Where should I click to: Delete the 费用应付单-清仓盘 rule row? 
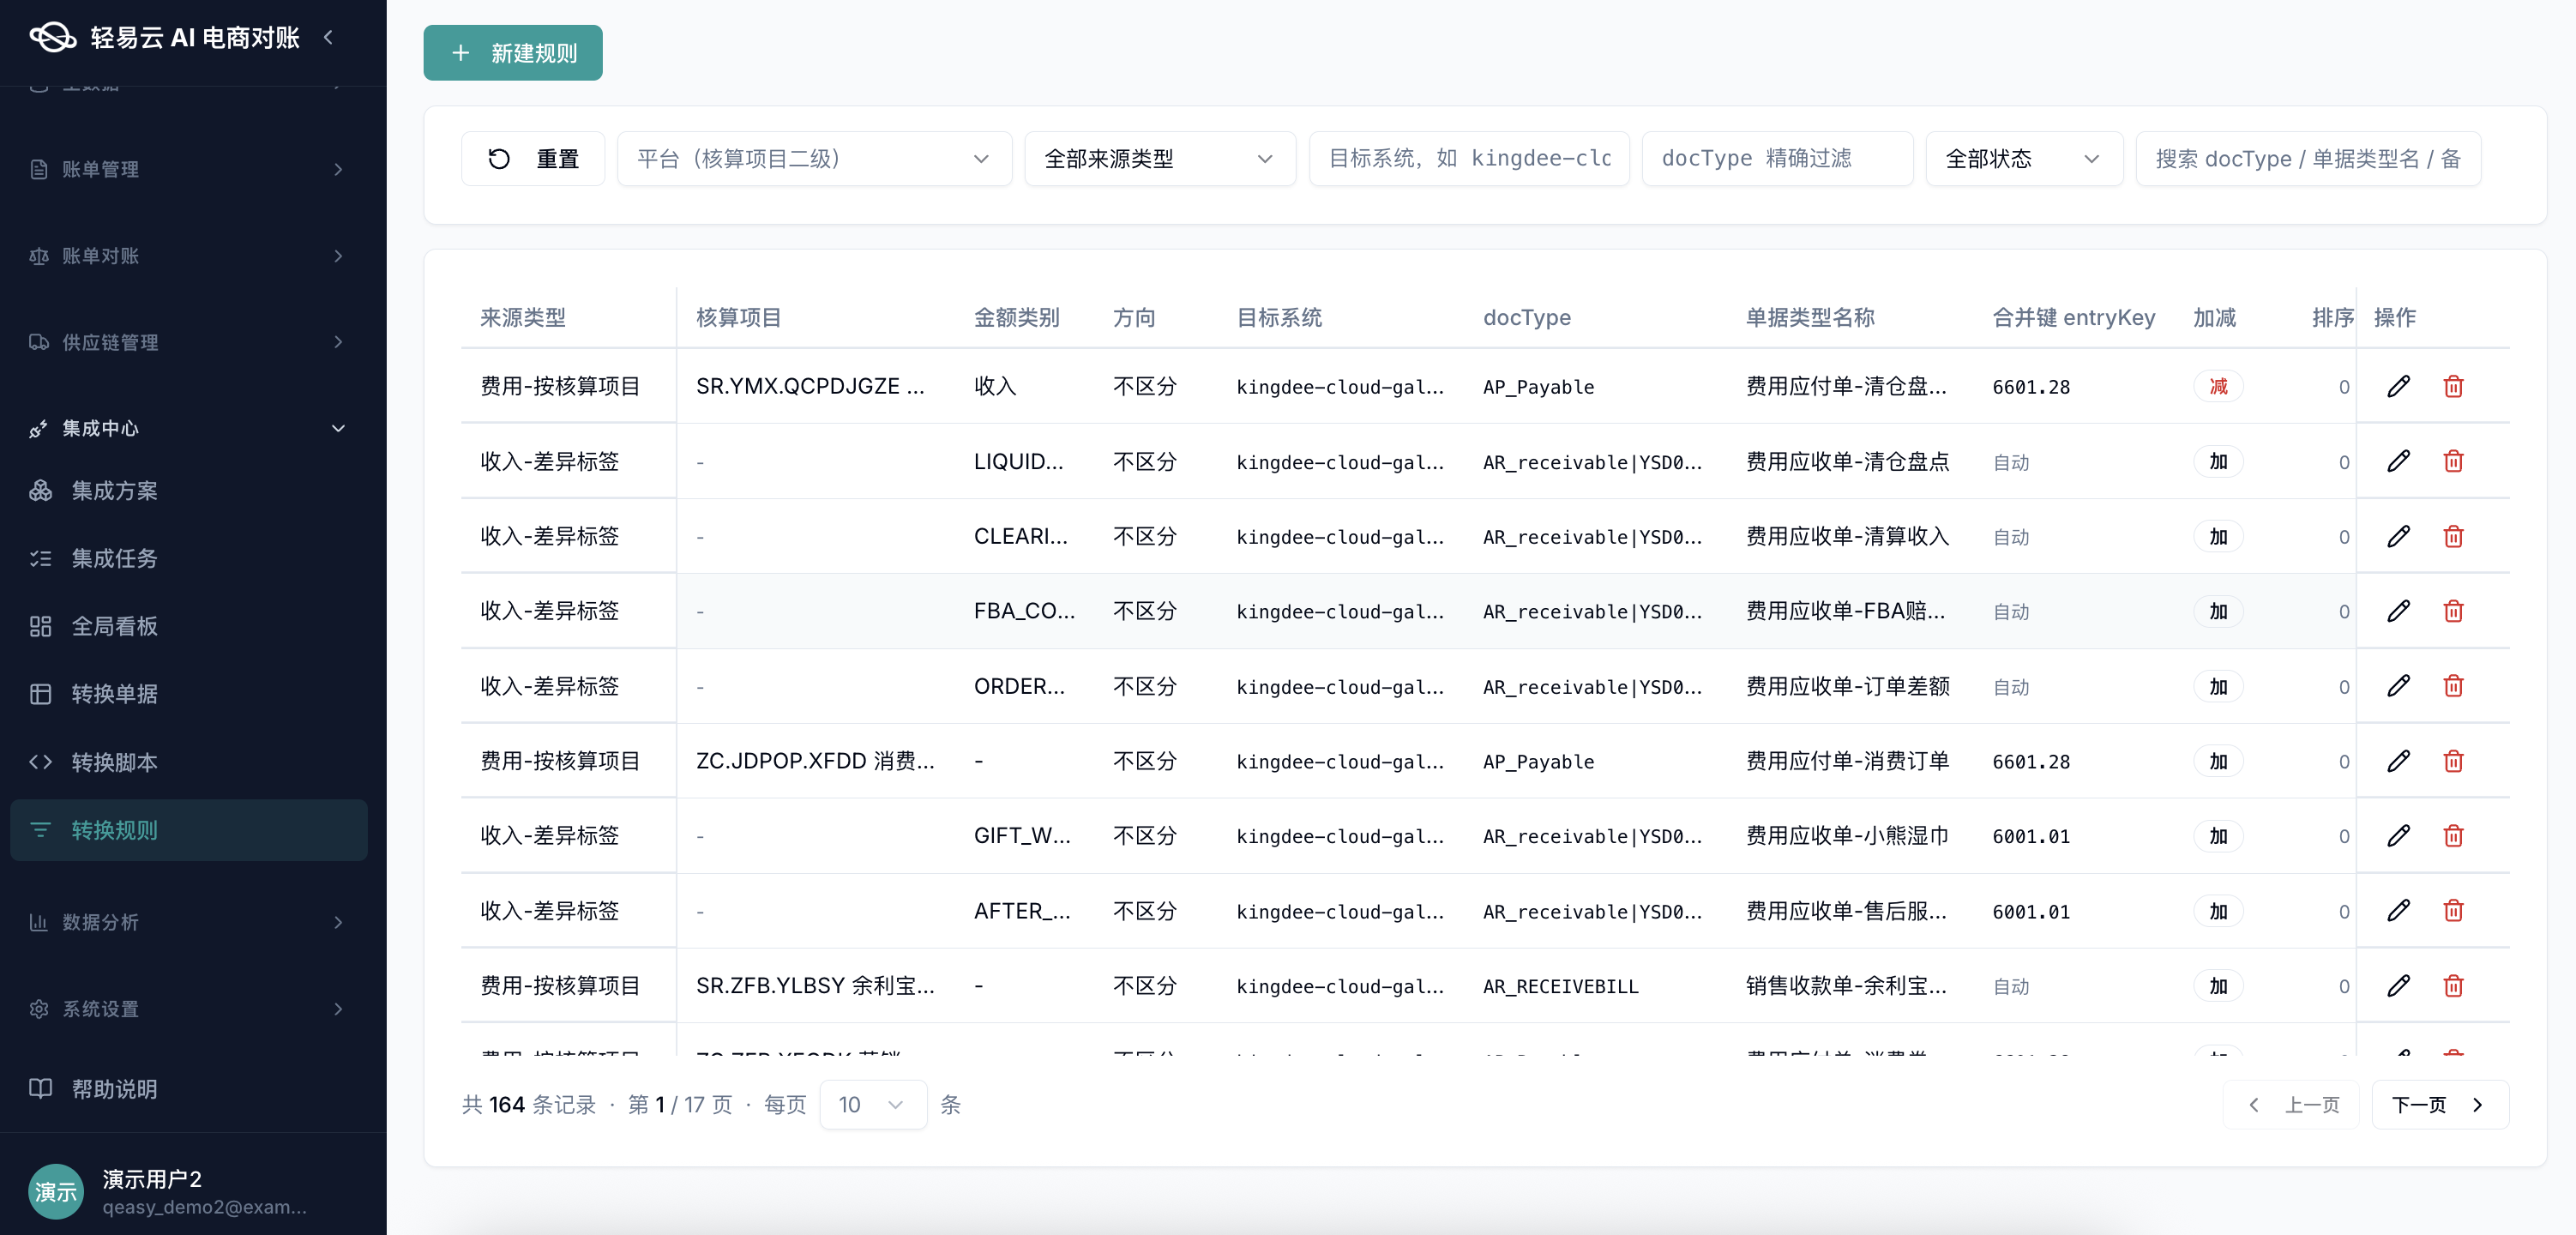[x=2453, y=386]
